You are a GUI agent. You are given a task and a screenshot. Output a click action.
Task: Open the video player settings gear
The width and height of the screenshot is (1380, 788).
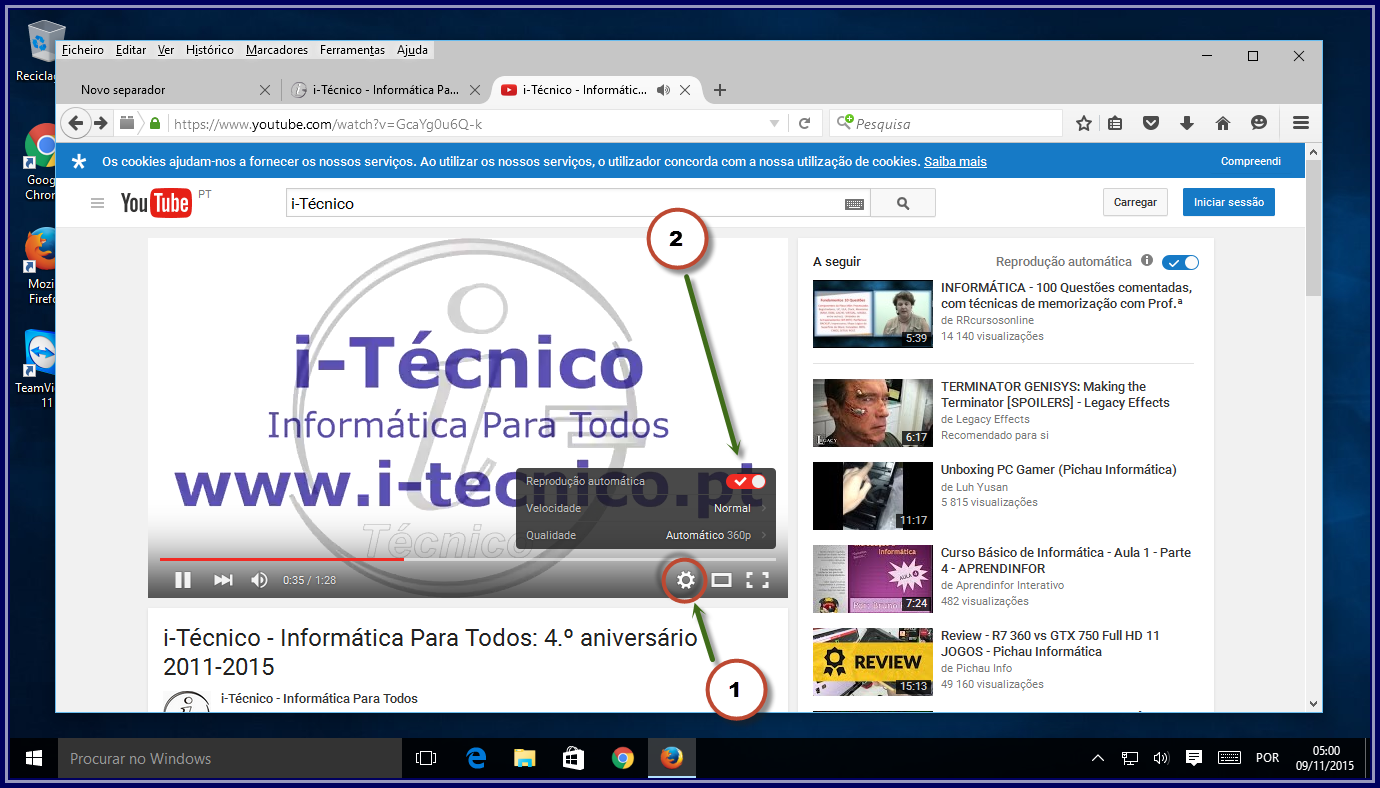click(x=685, y=580)
